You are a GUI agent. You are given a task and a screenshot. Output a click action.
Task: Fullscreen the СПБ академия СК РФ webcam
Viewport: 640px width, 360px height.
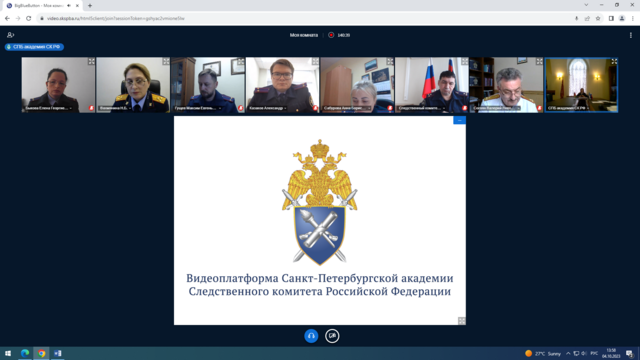tap(614, 62)
